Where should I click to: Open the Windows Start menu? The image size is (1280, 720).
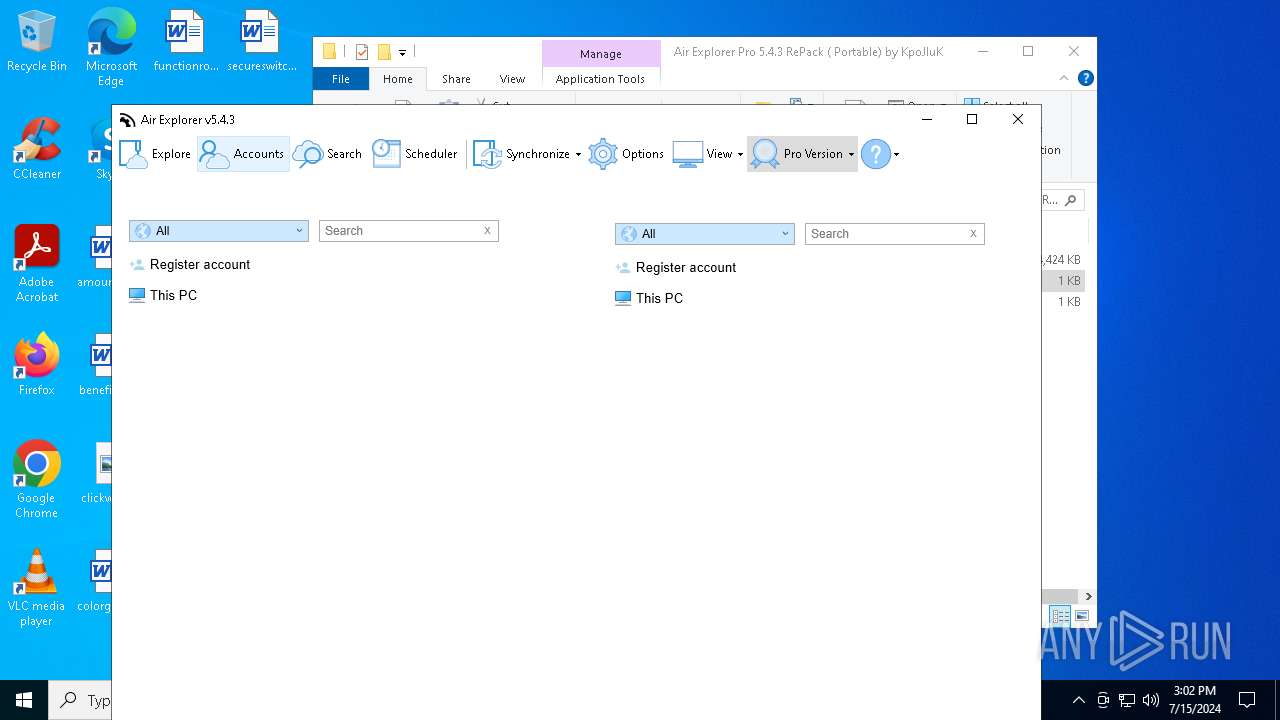[24, 700]
